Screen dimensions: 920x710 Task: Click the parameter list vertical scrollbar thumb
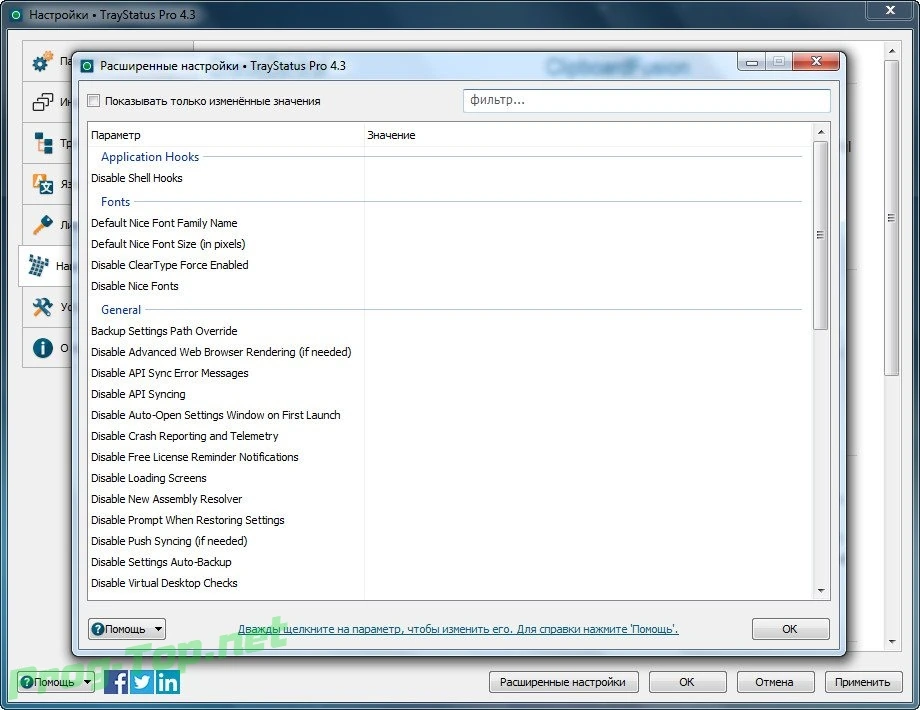[821, 235]
